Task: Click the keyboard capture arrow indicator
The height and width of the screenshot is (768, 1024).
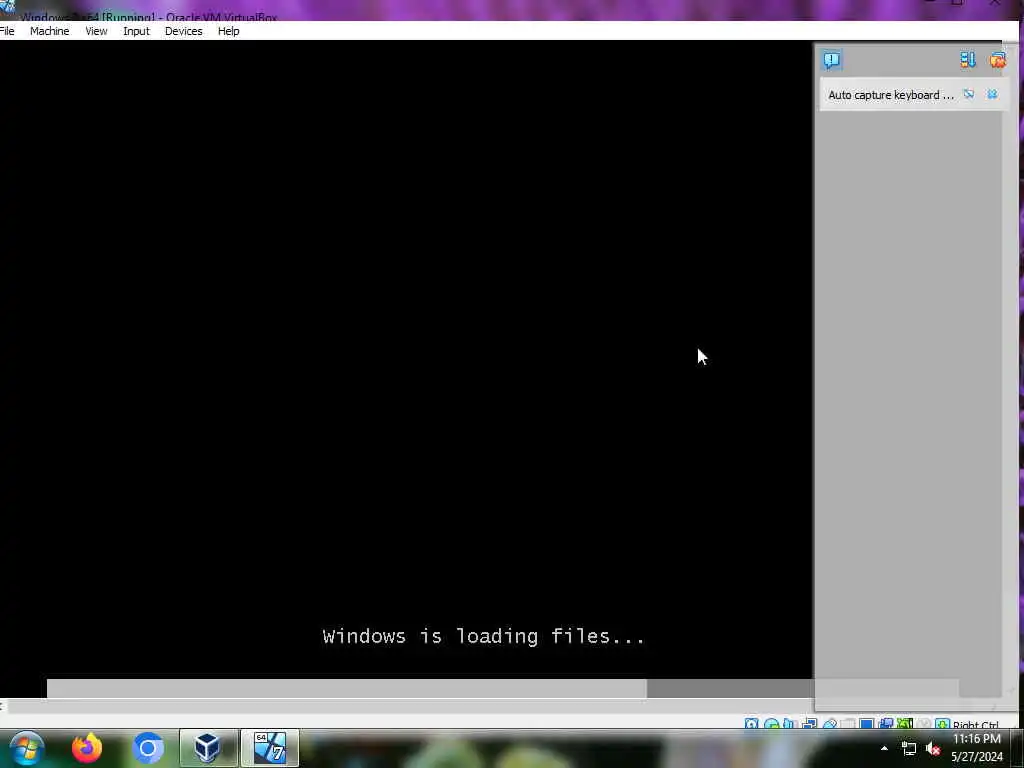Action: (942, 724)
